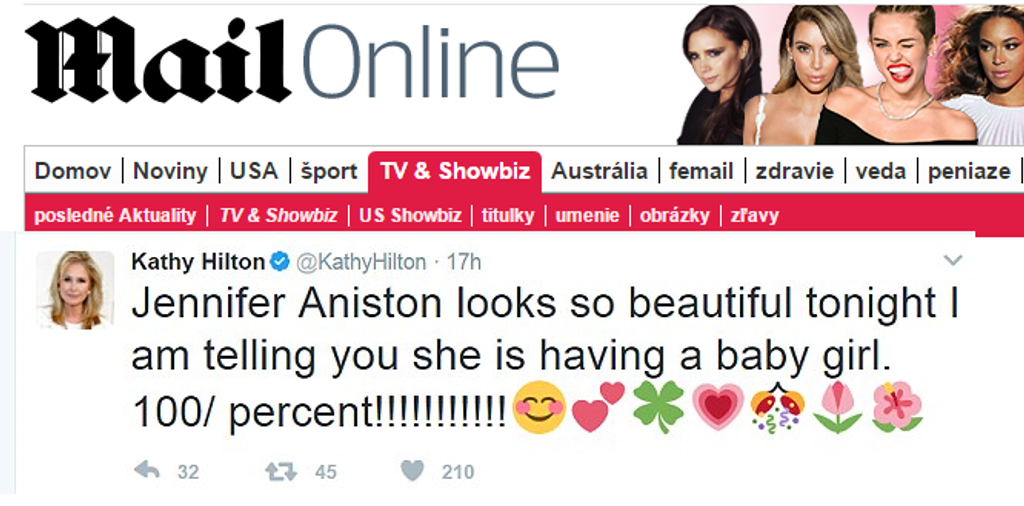The height and width of the screenshot is (506, 1024).
Task: Click the retweet icon
Action: coord(281,471)
